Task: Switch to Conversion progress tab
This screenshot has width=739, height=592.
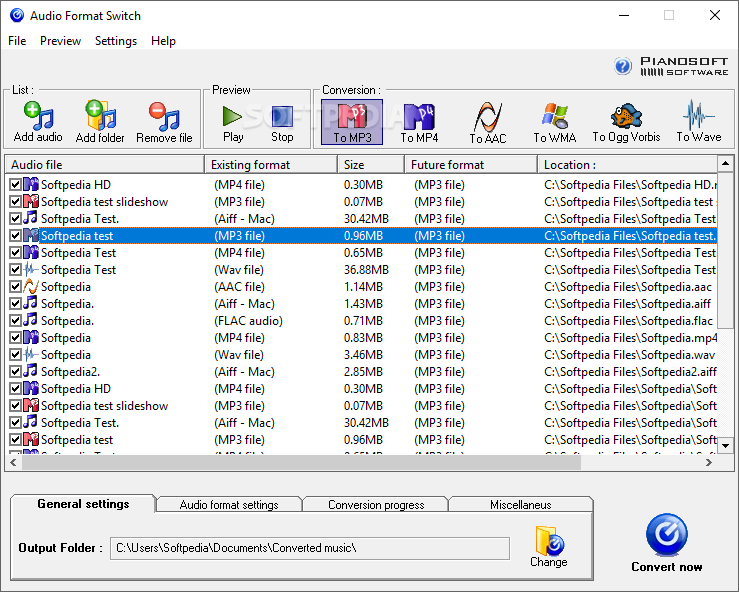Action: (376, 505)
